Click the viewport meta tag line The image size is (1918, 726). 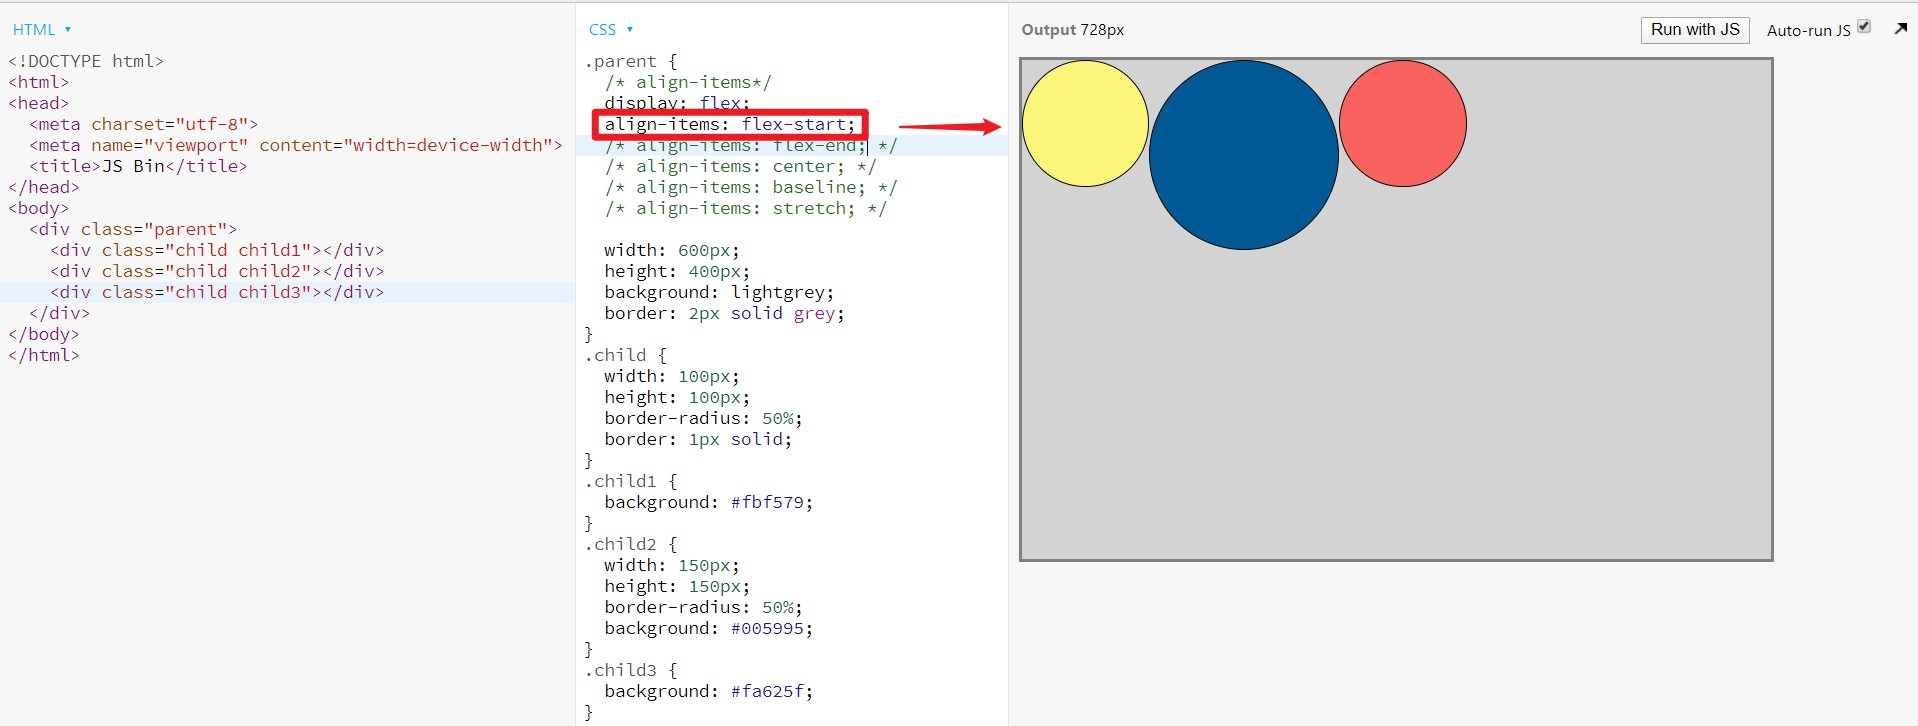[x=296, y=145]
